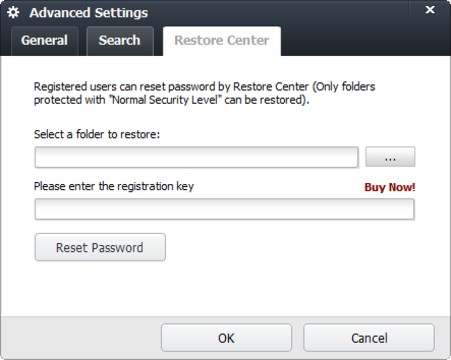Image resolution: width=451 pixels, height=360 pixels.
Task: Click the folder path input field
Action: 197,157
